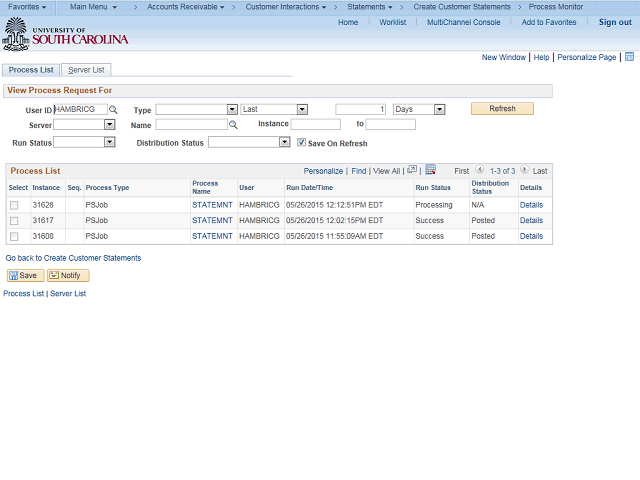Screen dimensions: 640x480
Task: Go back to Create Customer Statements
Action: pos(73,258)
